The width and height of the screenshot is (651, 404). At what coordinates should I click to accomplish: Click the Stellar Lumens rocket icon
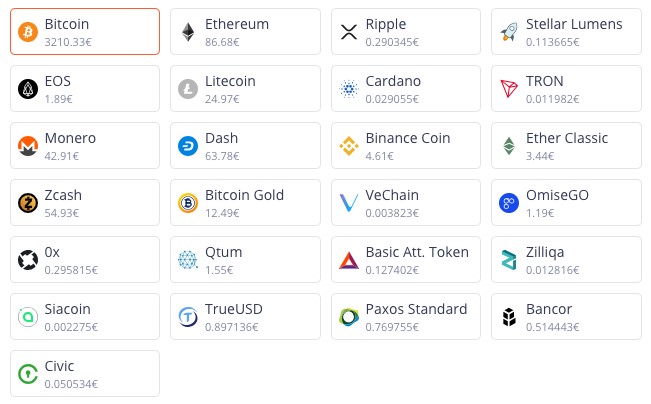tap(509, 32)
